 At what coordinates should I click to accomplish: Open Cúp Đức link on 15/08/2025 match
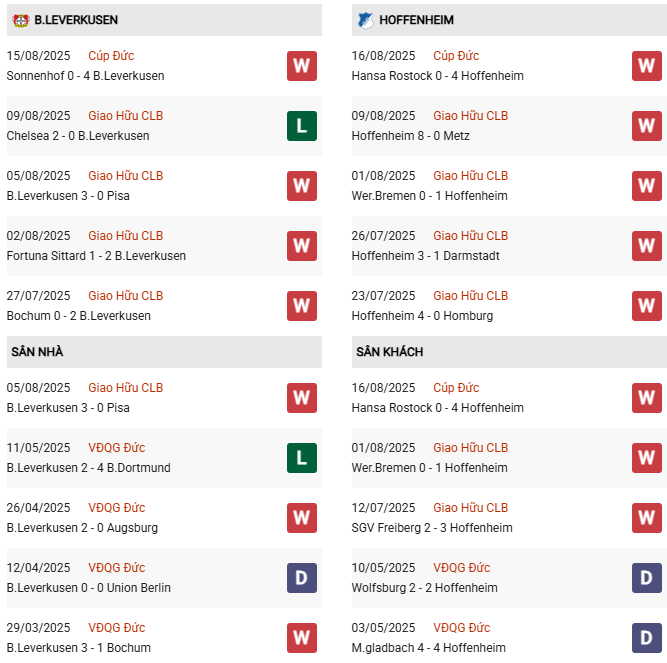(x=111, y=56)
